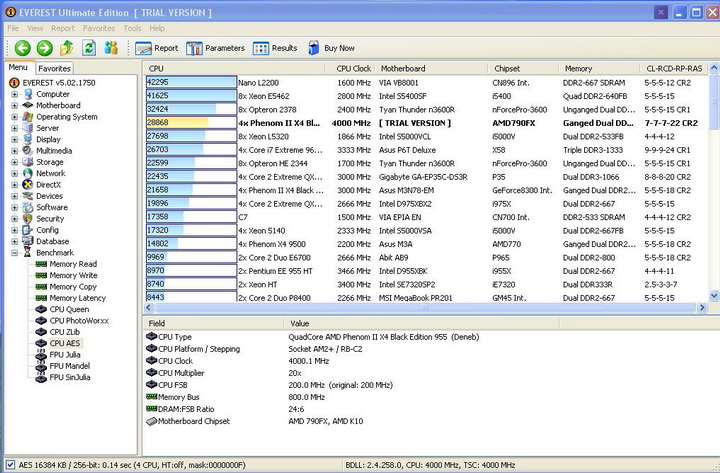Expand the Database tree node
The height and width of the screenshot is (473, 720).
(x=15, y=241)
